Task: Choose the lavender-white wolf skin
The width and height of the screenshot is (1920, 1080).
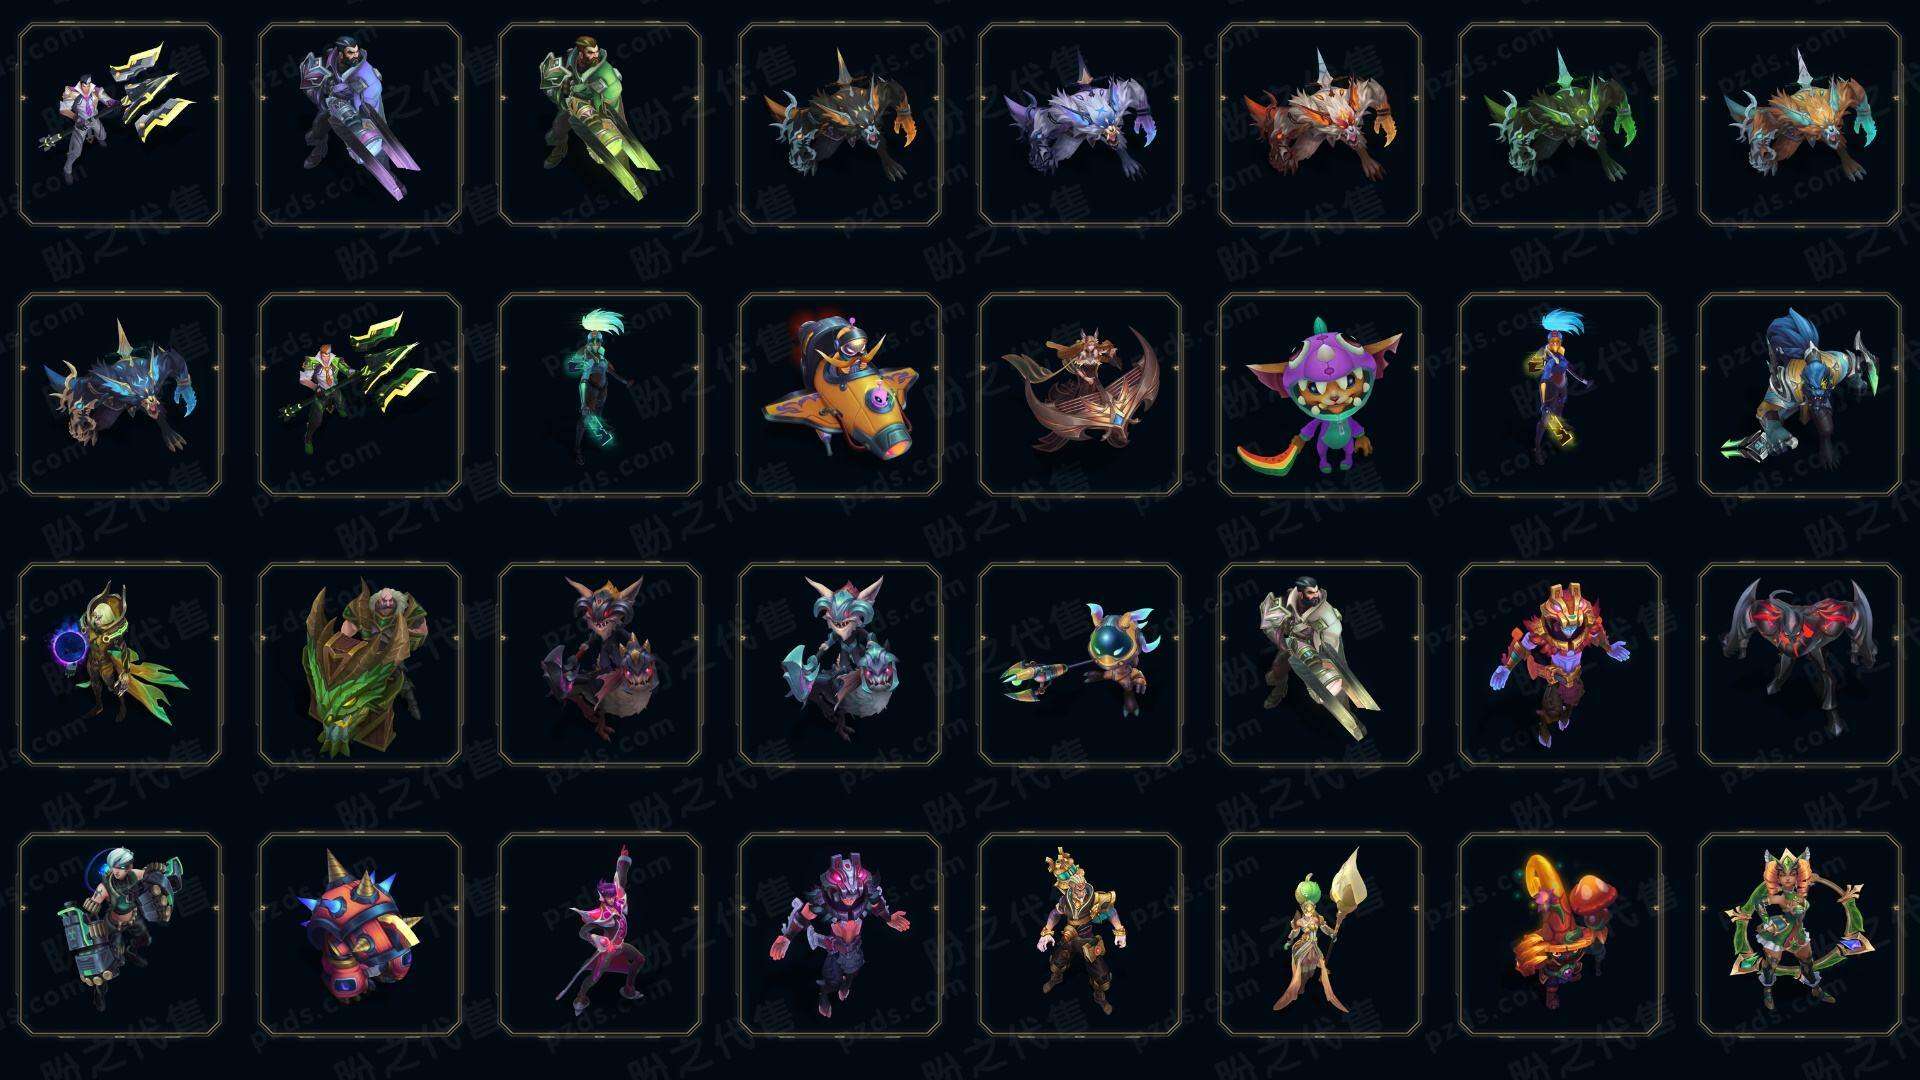Action: point(1080,125)
